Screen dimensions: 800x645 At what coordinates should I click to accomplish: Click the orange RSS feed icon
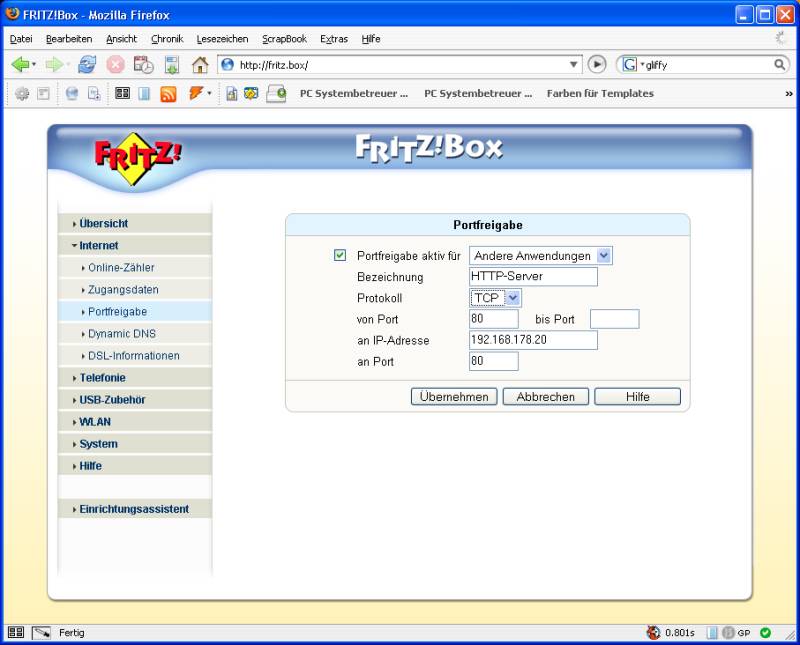(168, 94)
